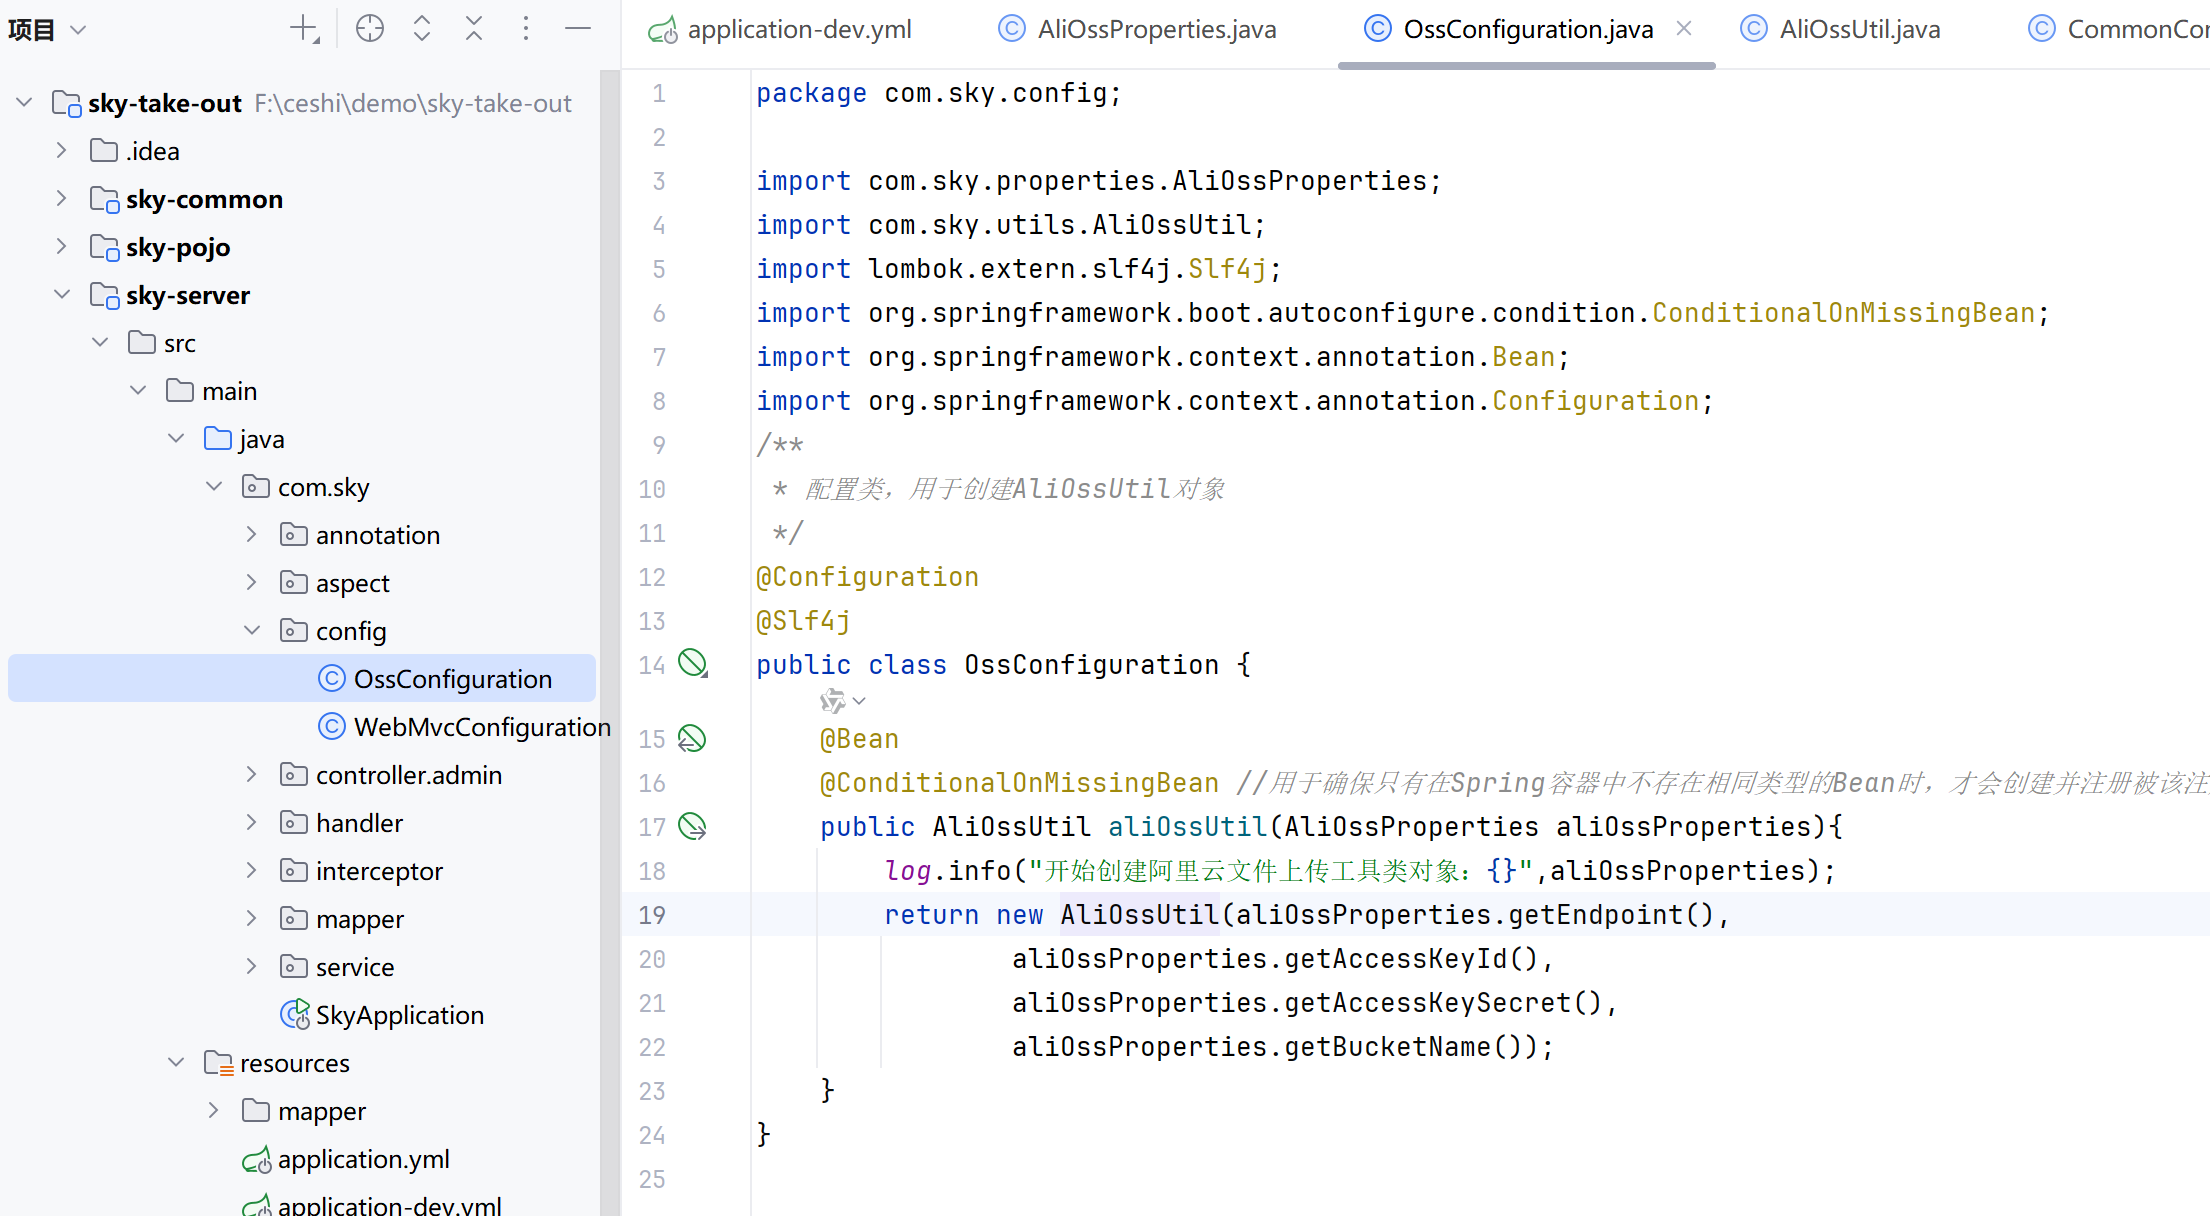Open the CommonCon... editor tab
The width and height of the screenshot is (2210, 1216).
coord(2118,30)
